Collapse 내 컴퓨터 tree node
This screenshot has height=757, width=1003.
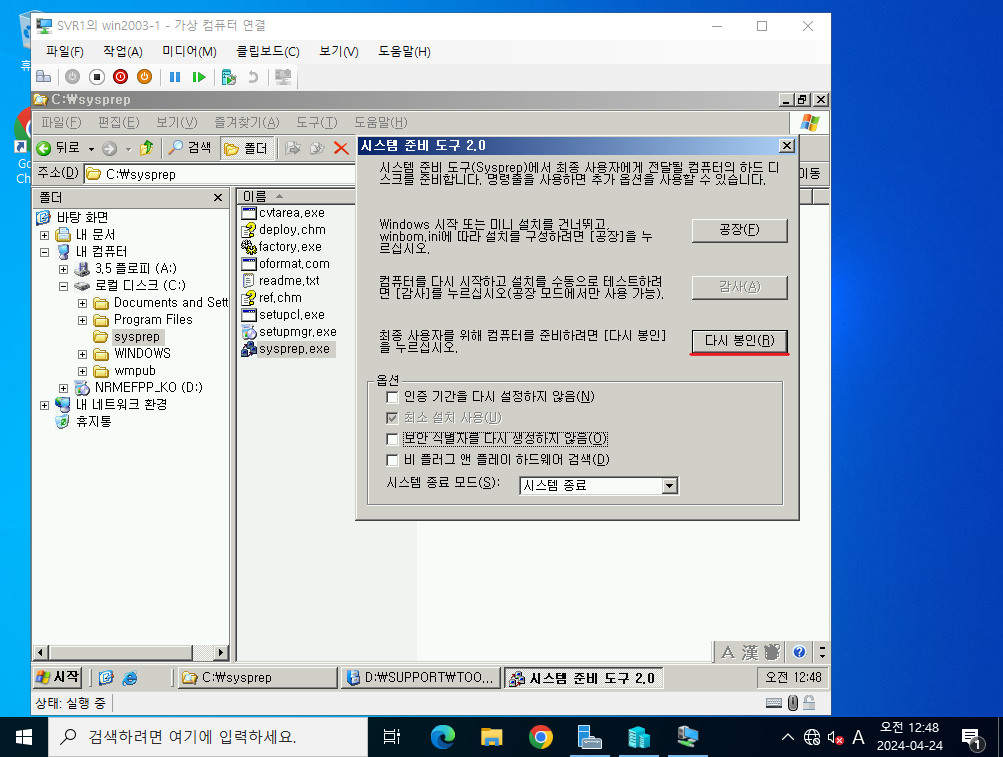[x=44, y=252]
